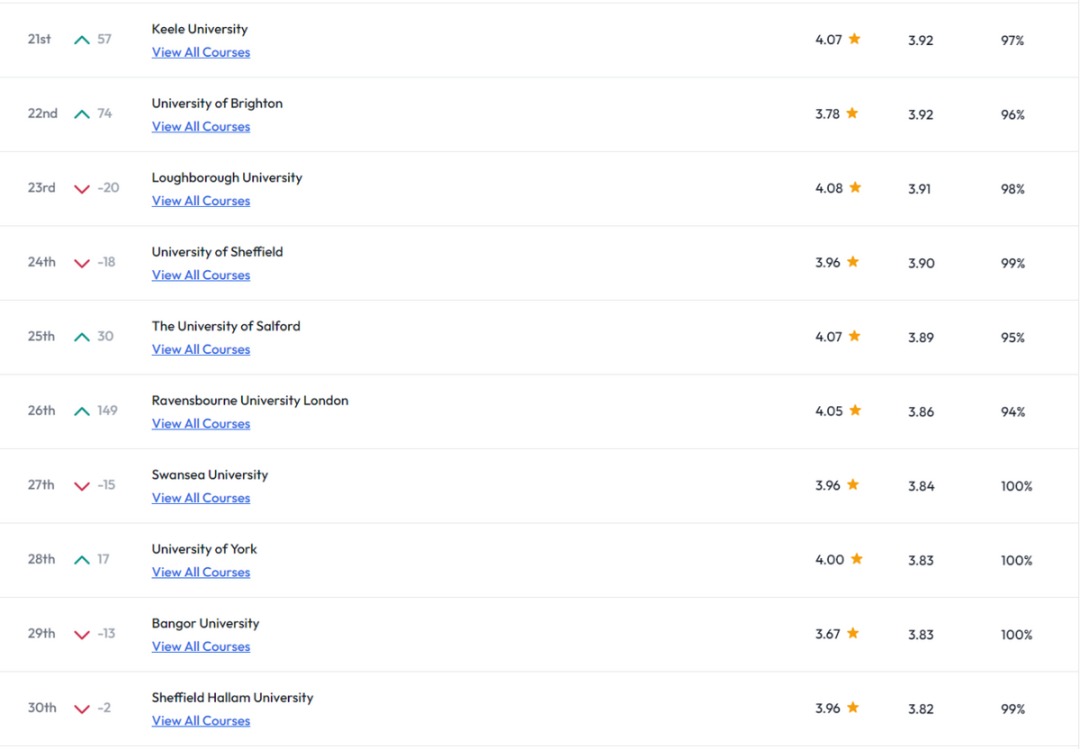Click the red down arrow for Loughborough University

point(82,189)
